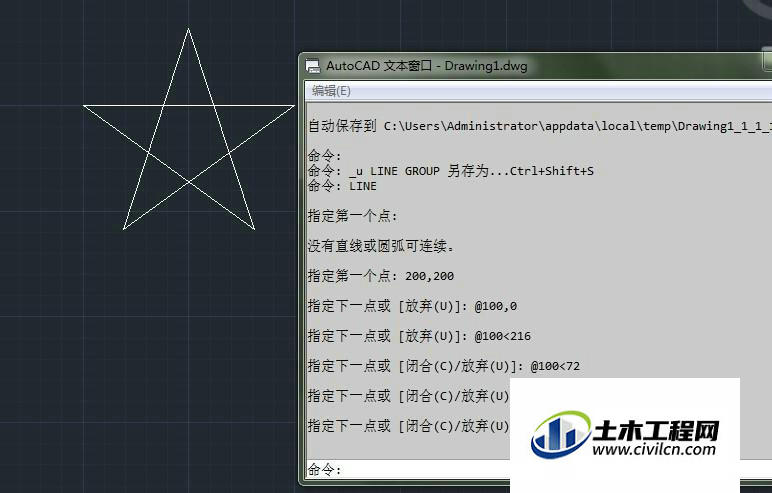Click the 命令: input line at the bottom
The height and width of the screenshot is (493, 772).
click(x=409, y=469)
